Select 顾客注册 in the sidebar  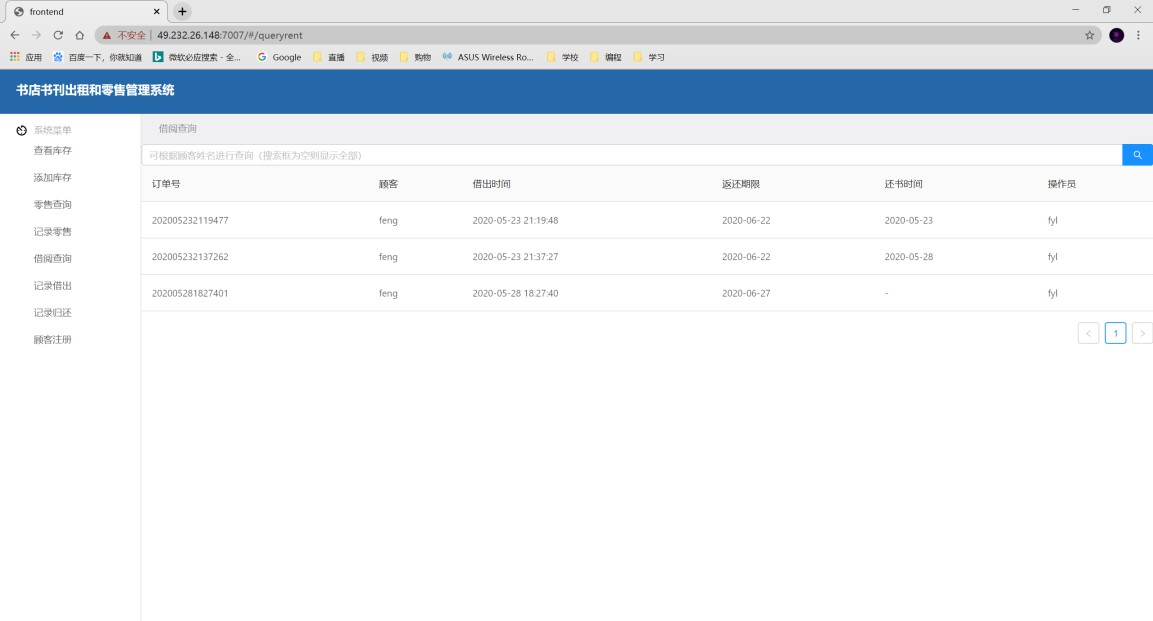coord(52,340)
